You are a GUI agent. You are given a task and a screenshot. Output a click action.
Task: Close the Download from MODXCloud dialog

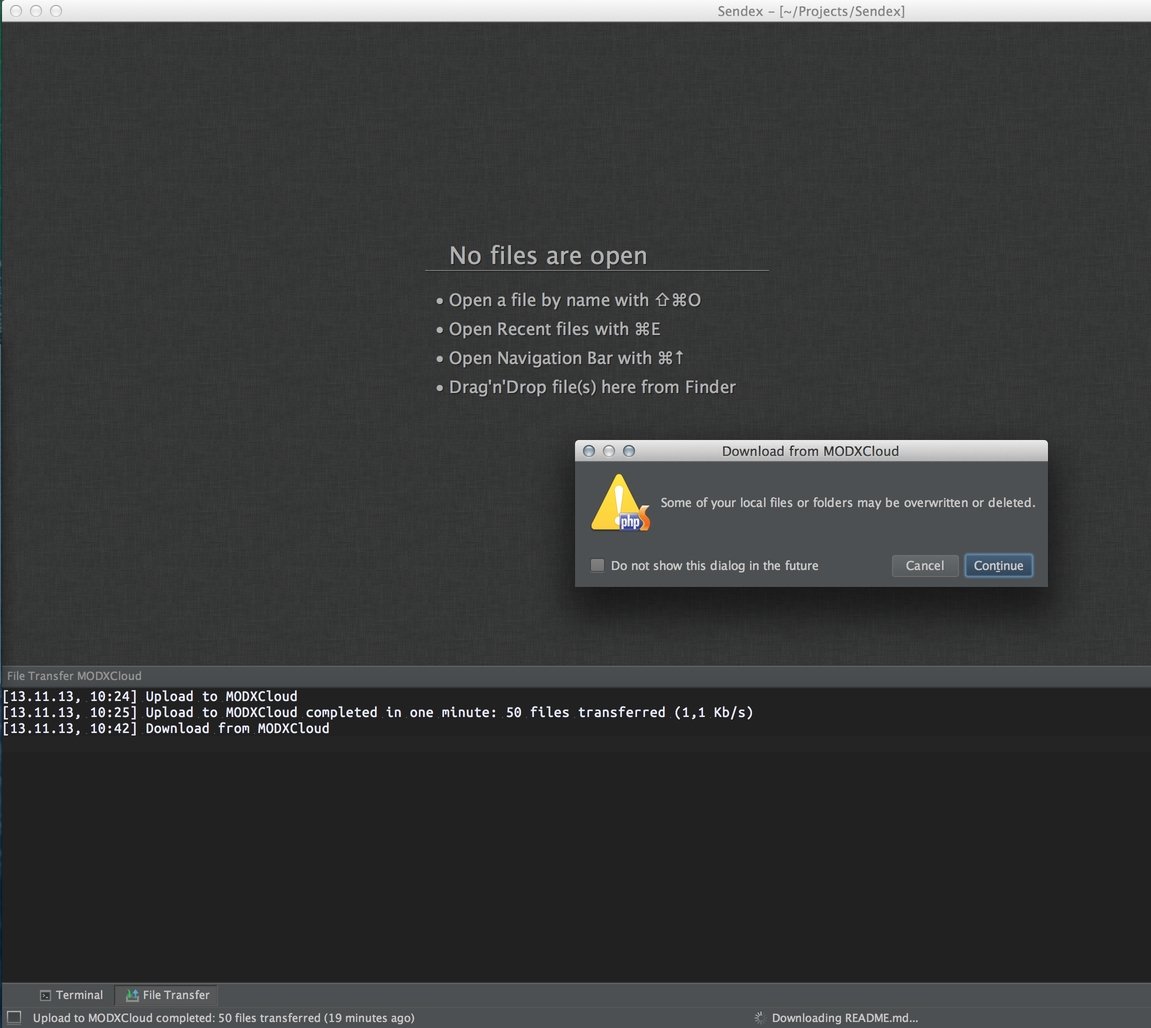tap(589, 451)
